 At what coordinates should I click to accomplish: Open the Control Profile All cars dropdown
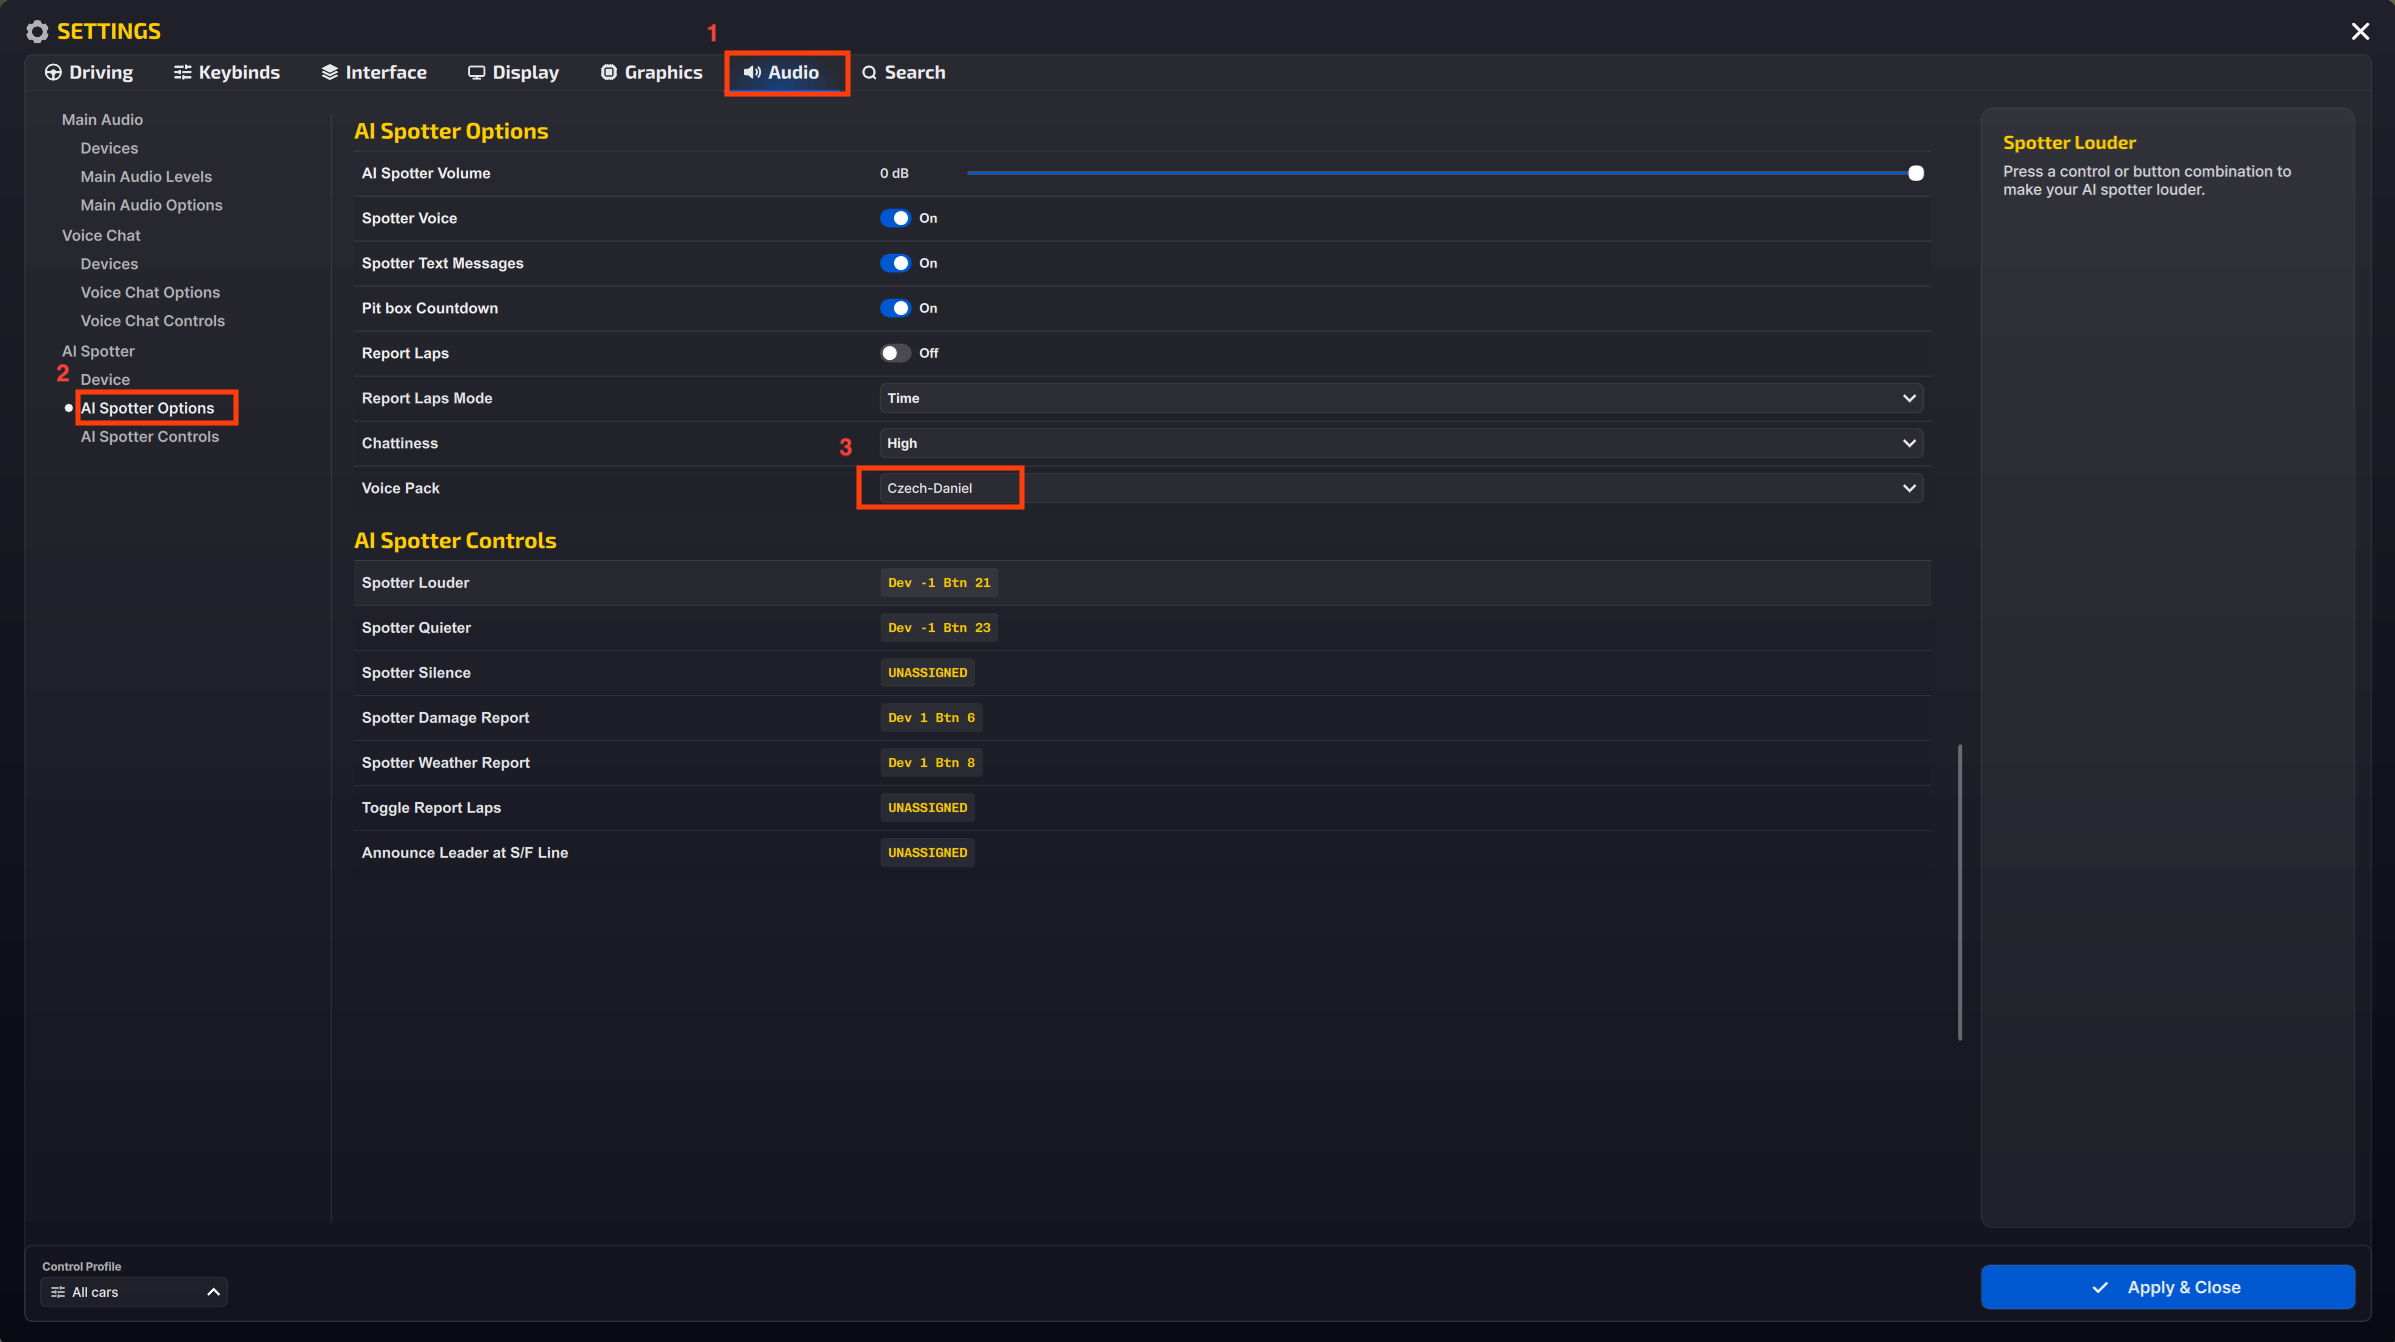pos(134,1292)
